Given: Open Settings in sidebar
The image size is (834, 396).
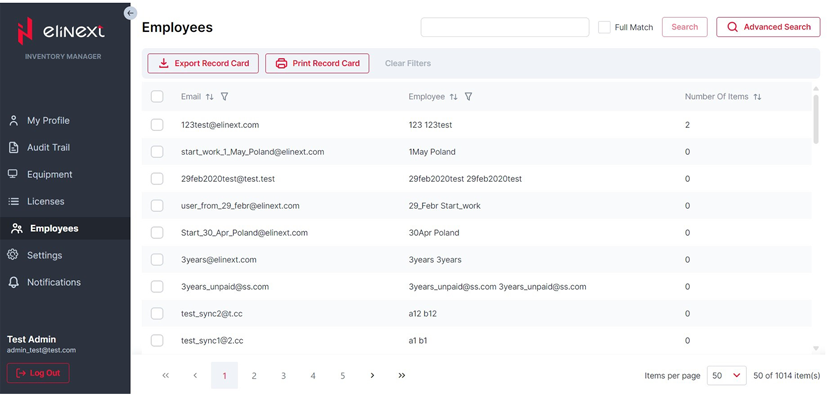Looking at the screenshot, I should (45, 255).
